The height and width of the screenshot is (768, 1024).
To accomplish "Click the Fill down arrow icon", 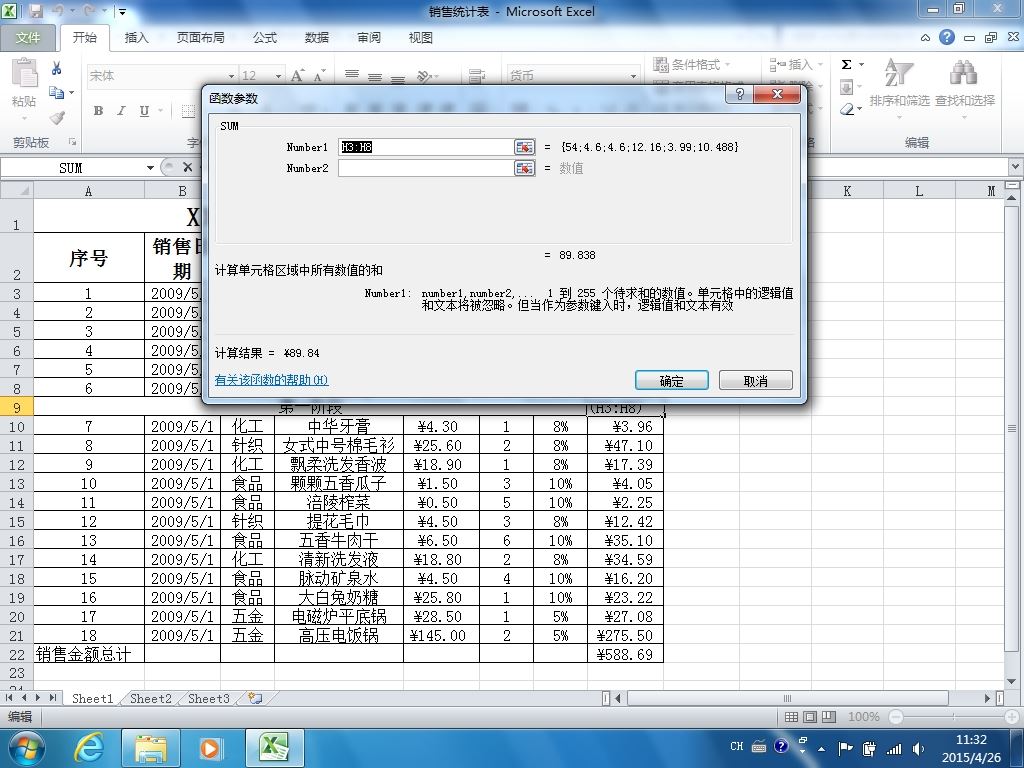I will click(x=846, y=87).
